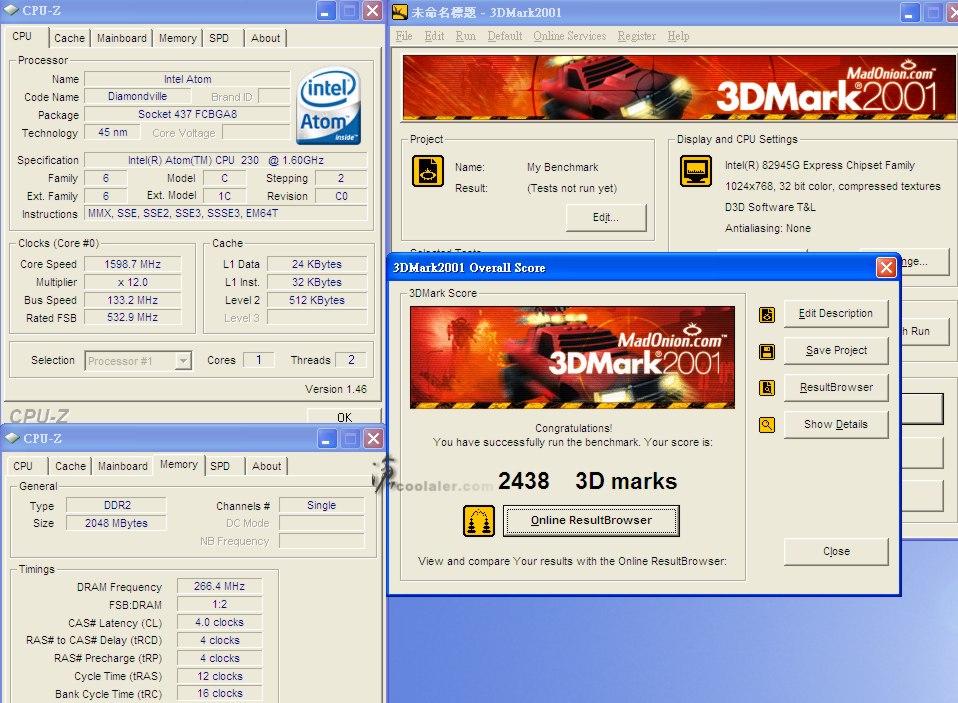The width and height of the screenshot is (958, 703).
Task: Click the Channels # value "Single"
Action: pos(321,506)
